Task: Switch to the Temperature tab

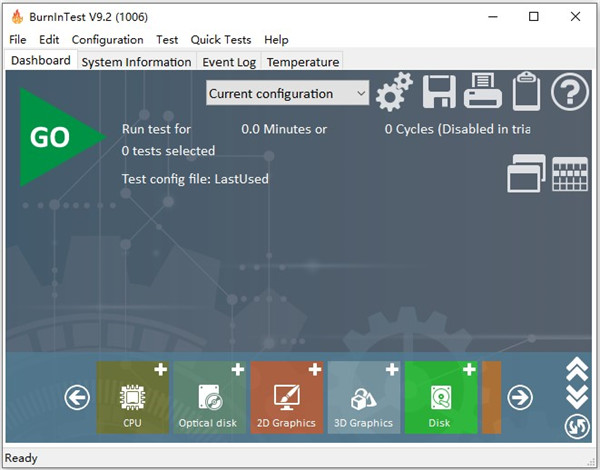Action: click(x=303, y=62)
